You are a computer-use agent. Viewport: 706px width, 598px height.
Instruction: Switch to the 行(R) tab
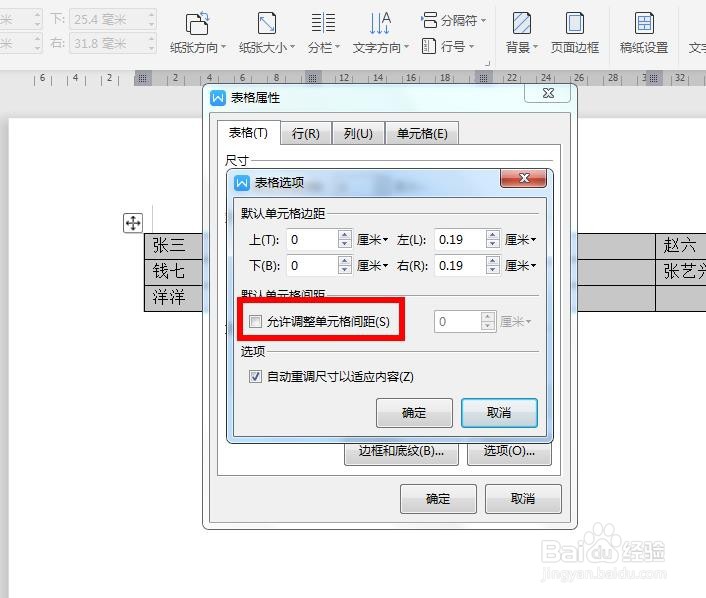coord(306,134)
